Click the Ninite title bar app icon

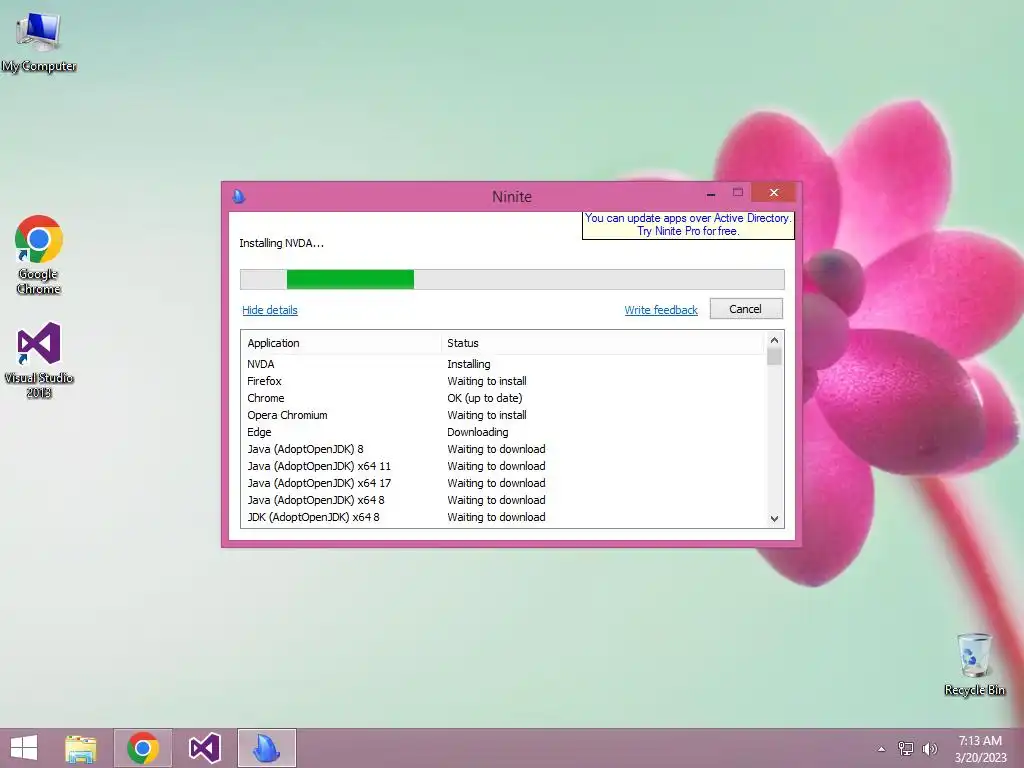pos(239,196)
